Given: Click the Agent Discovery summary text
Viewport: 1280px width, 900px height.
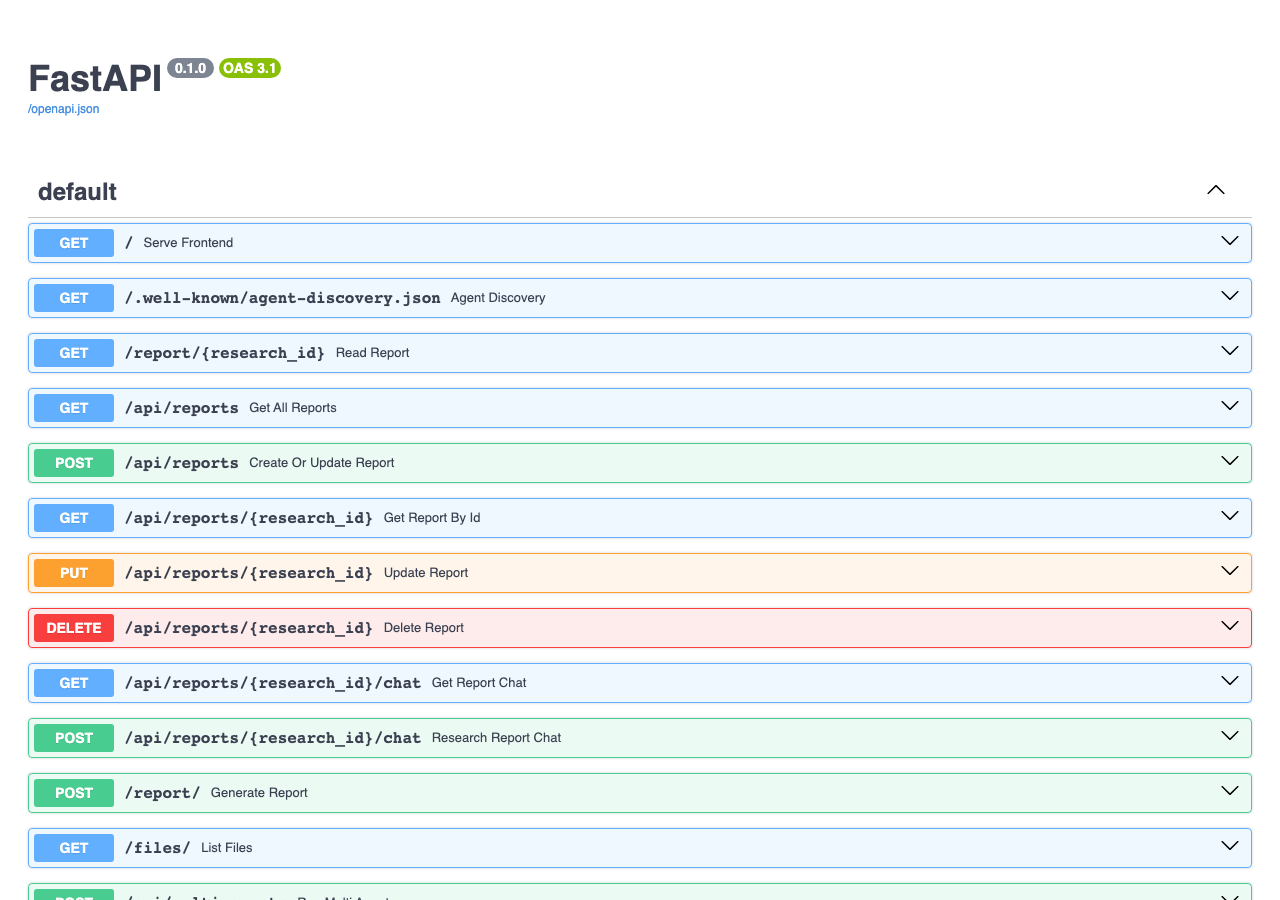Looking at the screenshot, I should coord(498,298).
